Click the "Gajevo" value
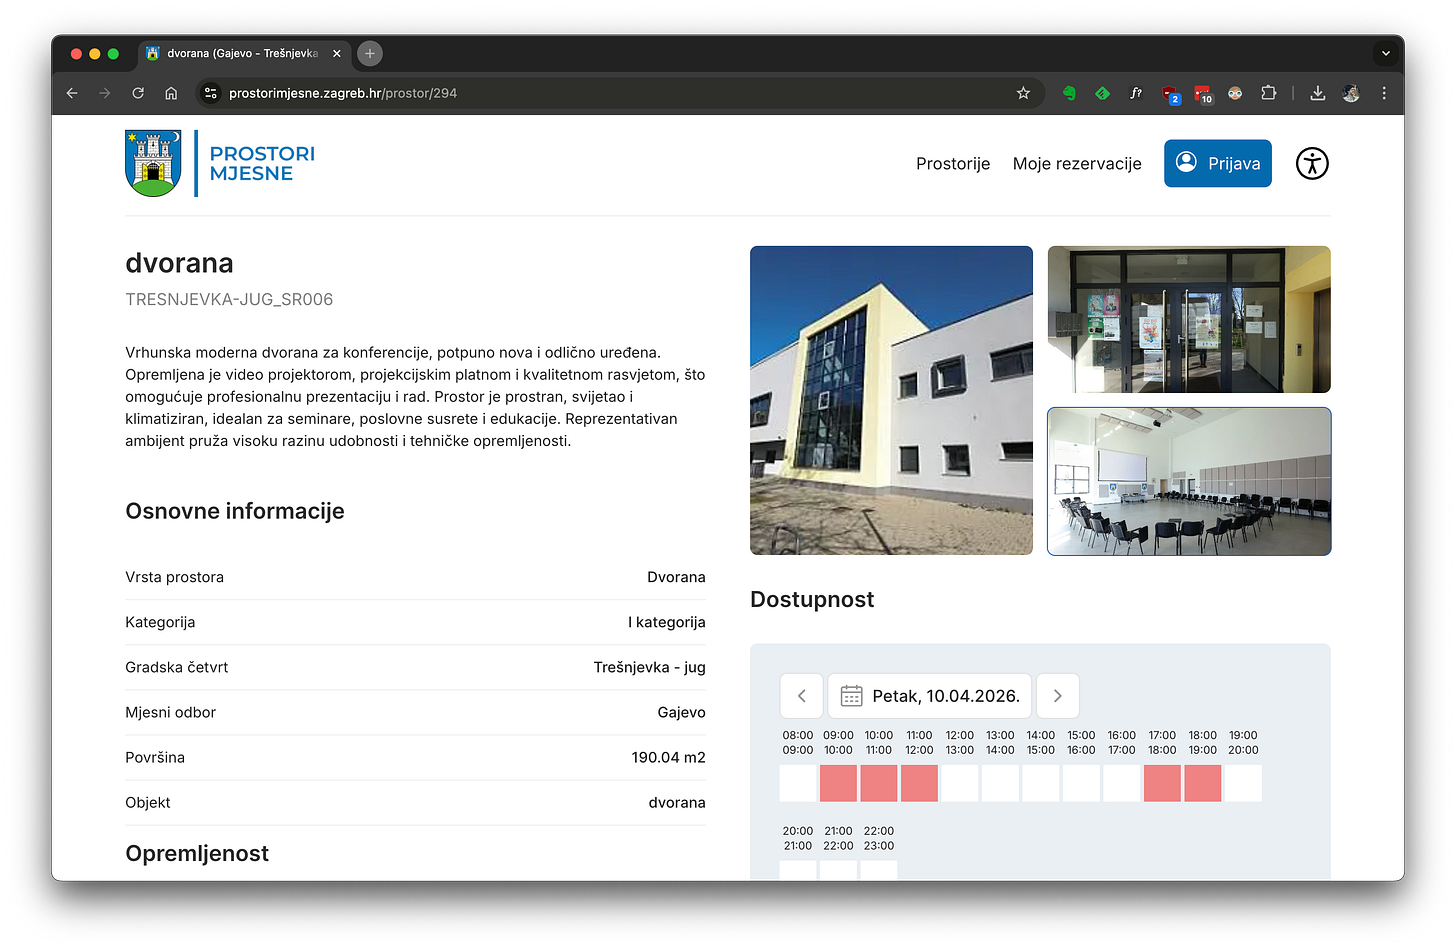 click(x=682, y=712)
